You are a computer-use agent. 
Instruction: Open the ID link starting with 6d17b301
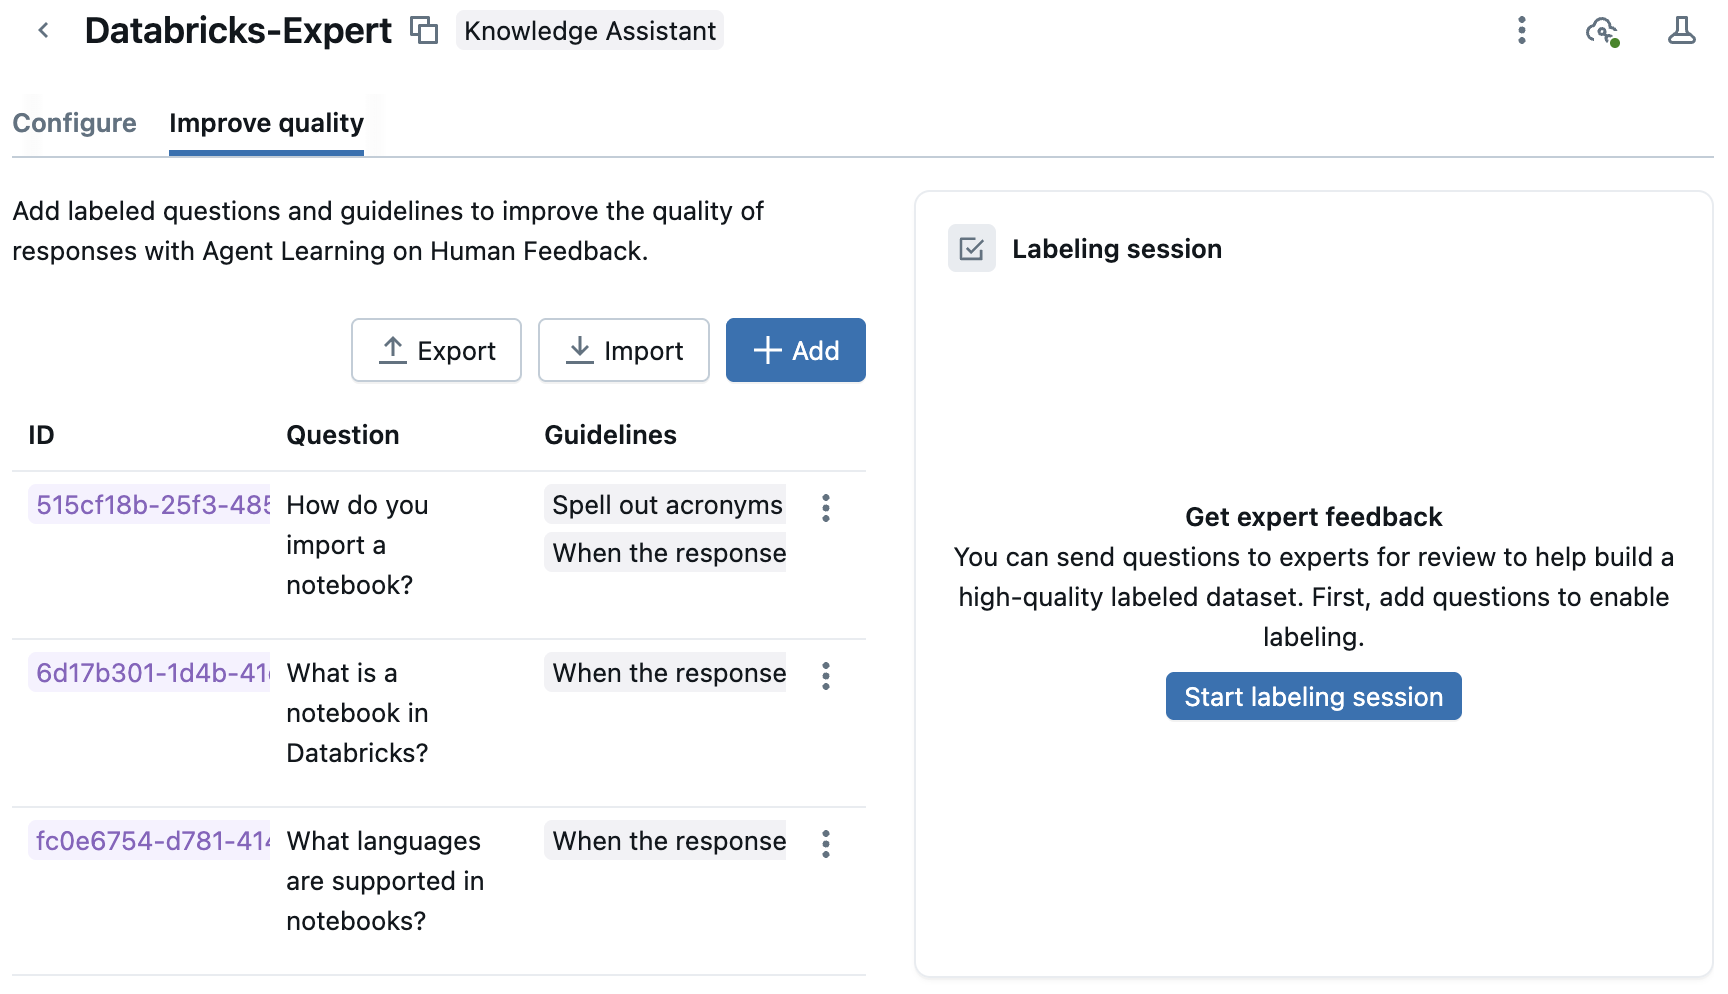coord(150,673)
